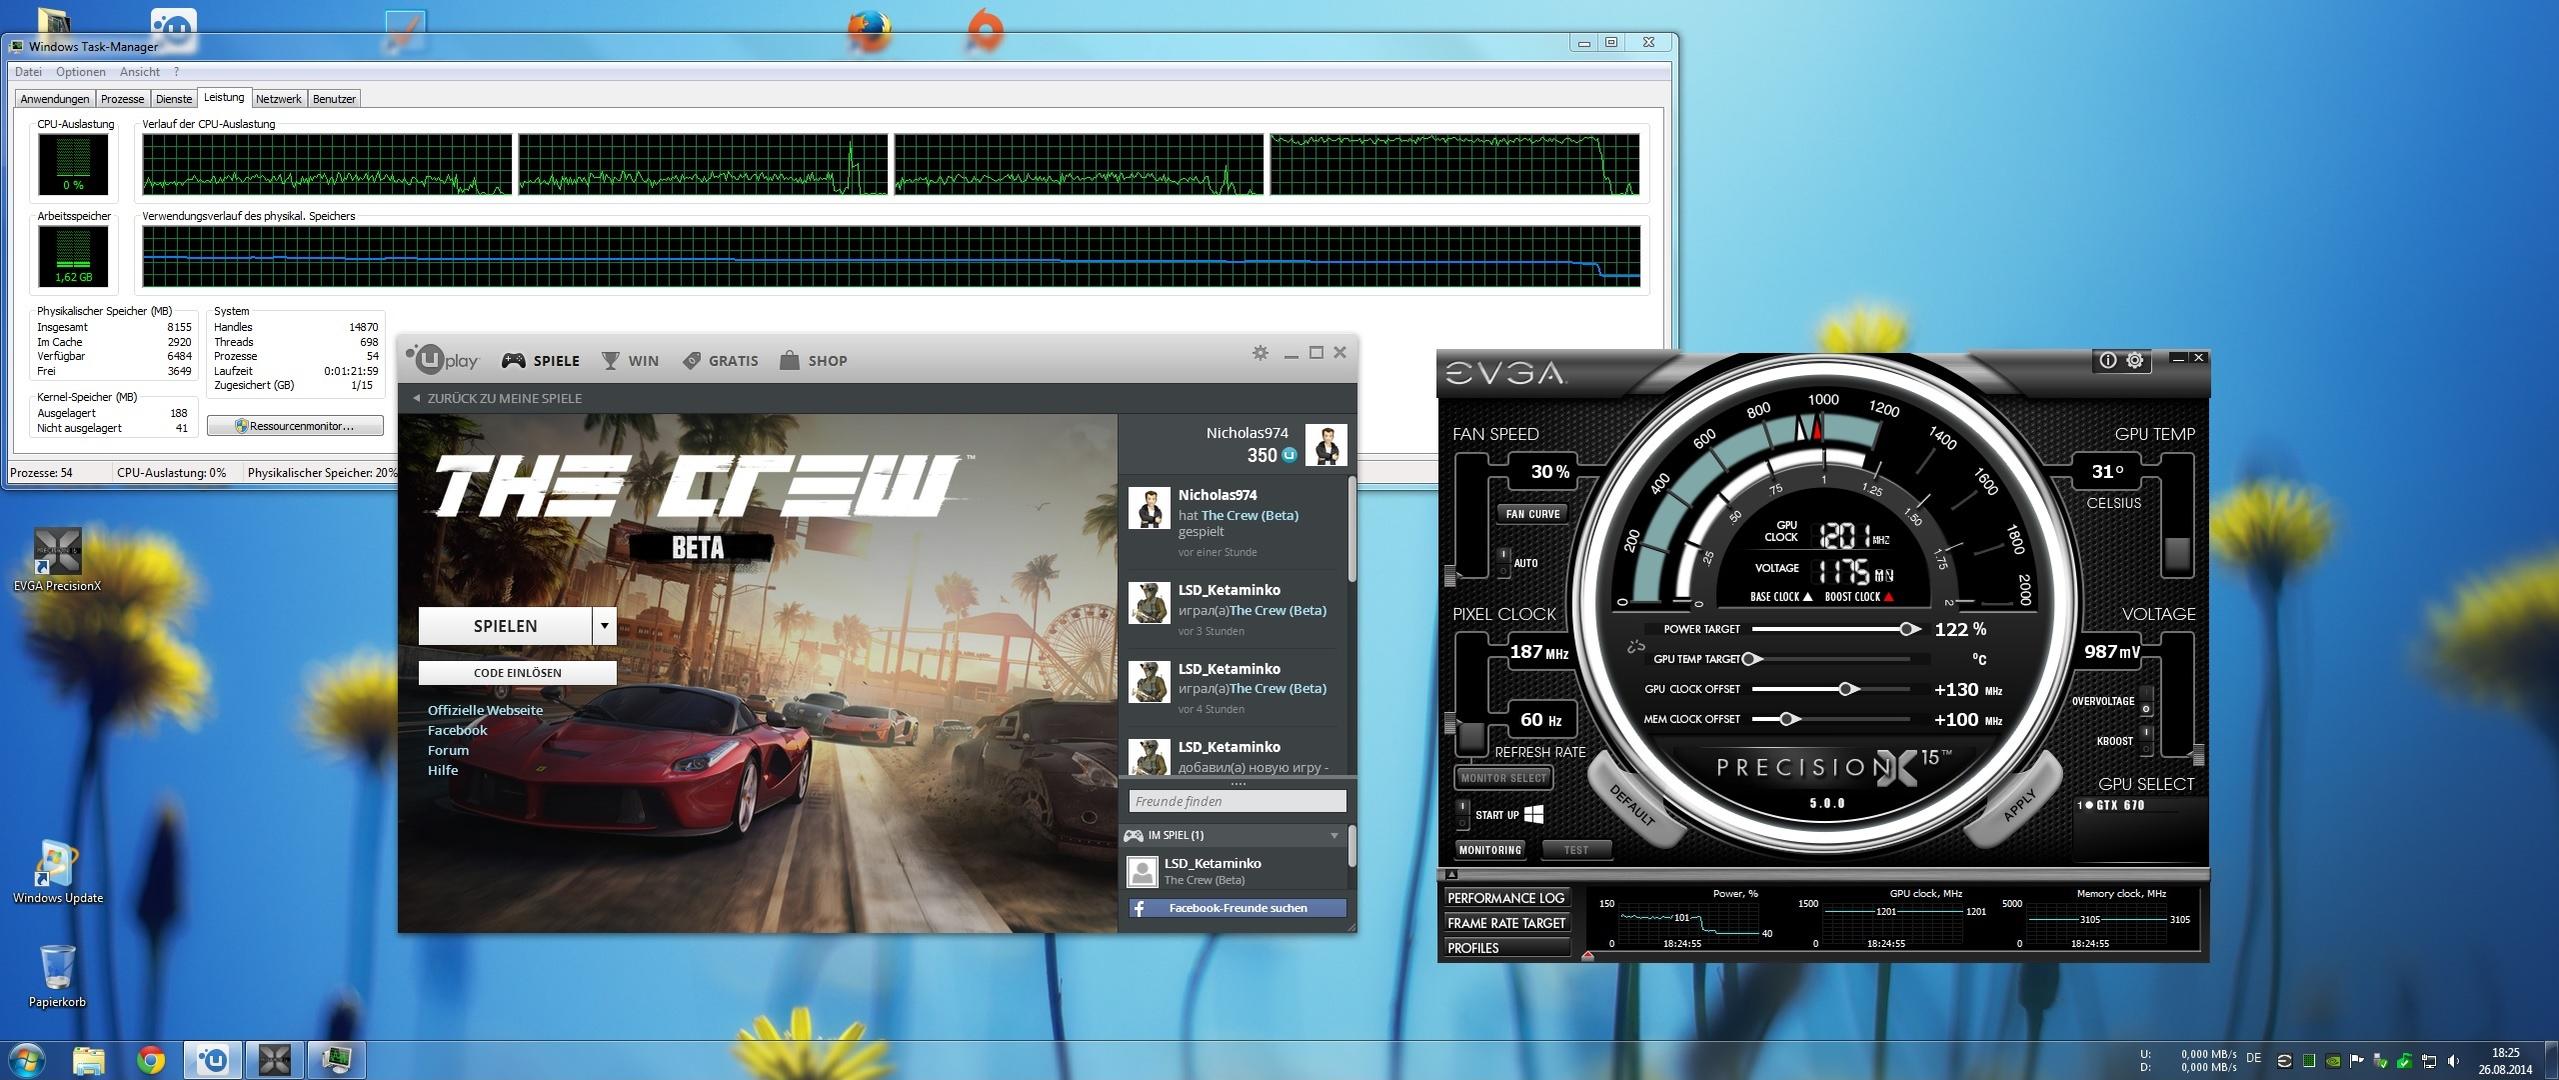The image size is (2559, 1080).
Task: Click the Offizielle Webseite link
Action: [485, 710]
